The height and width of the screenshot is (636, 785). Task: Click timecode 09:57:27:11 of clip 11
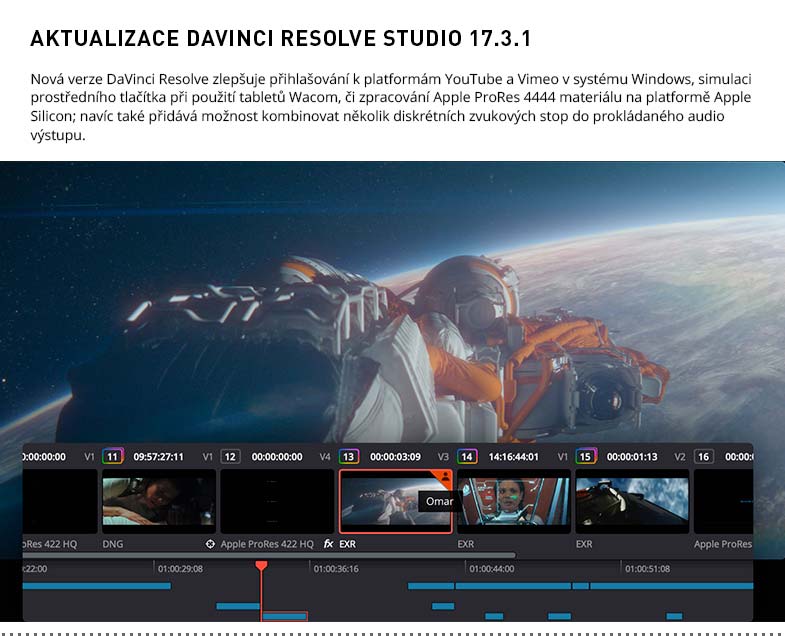158,457
